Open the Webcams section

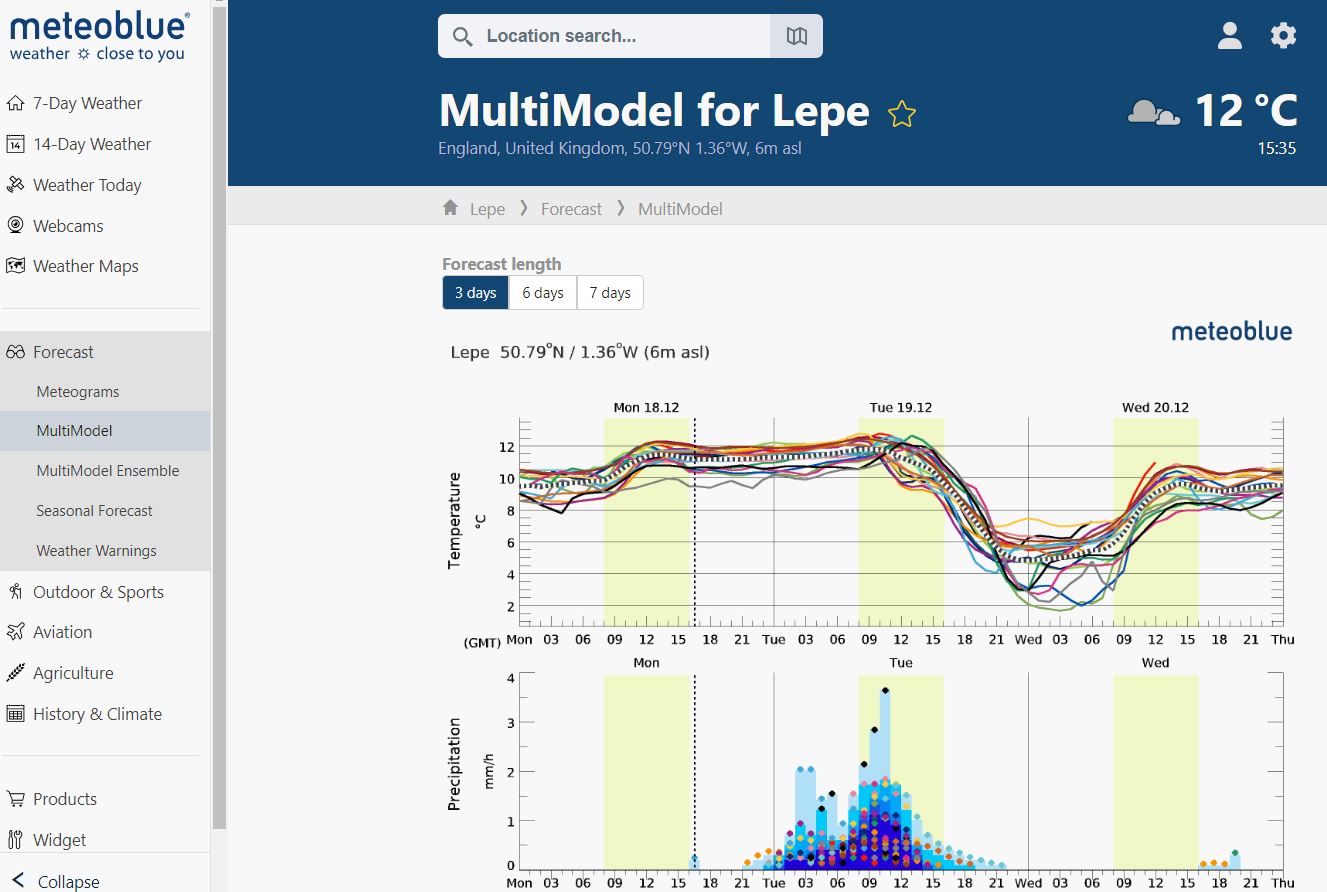pyautogui.click(x=68, y=225)
